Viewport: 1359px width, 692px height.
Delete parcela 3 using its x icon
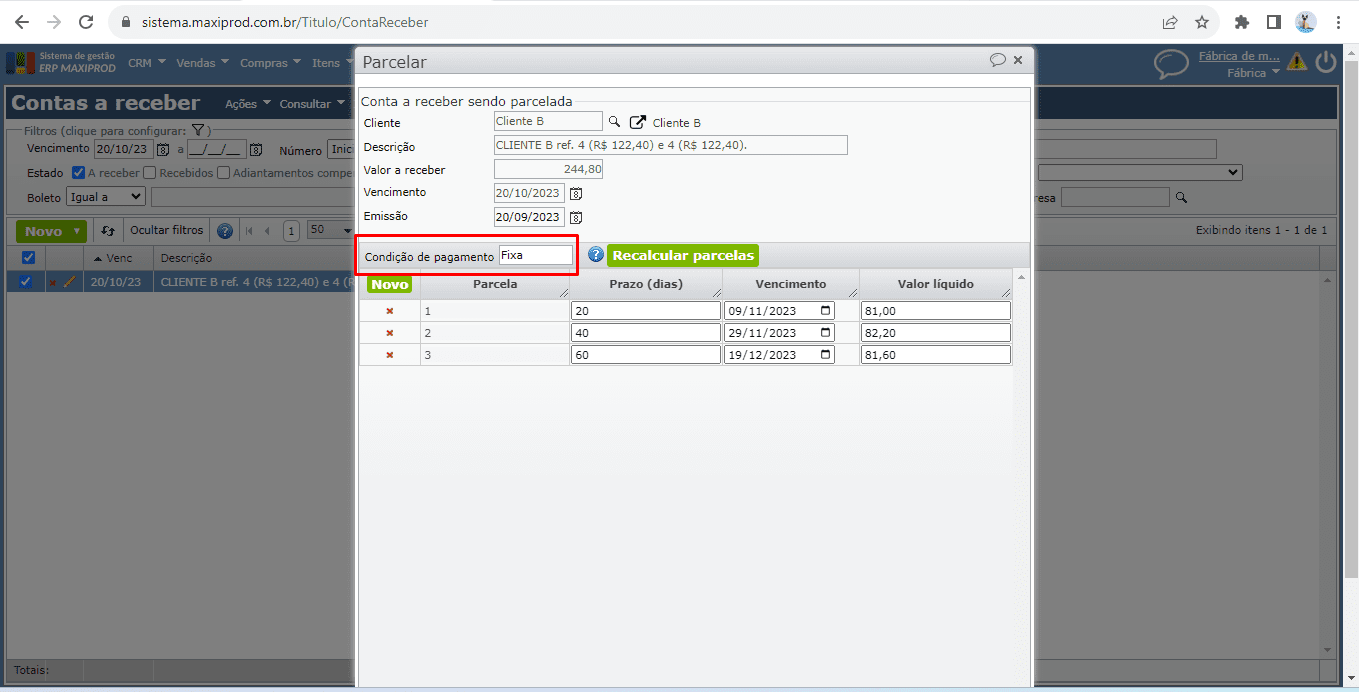(389, 355)
